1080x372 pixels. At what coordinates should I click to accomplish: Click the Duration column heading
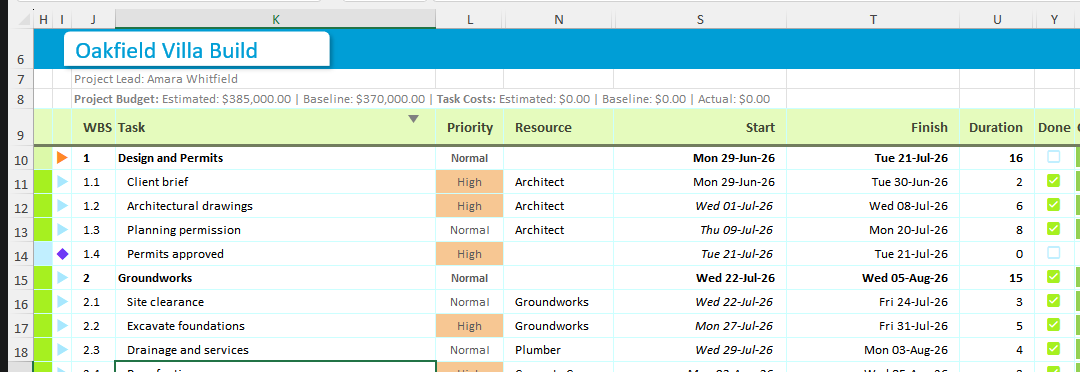coord(995,127)
